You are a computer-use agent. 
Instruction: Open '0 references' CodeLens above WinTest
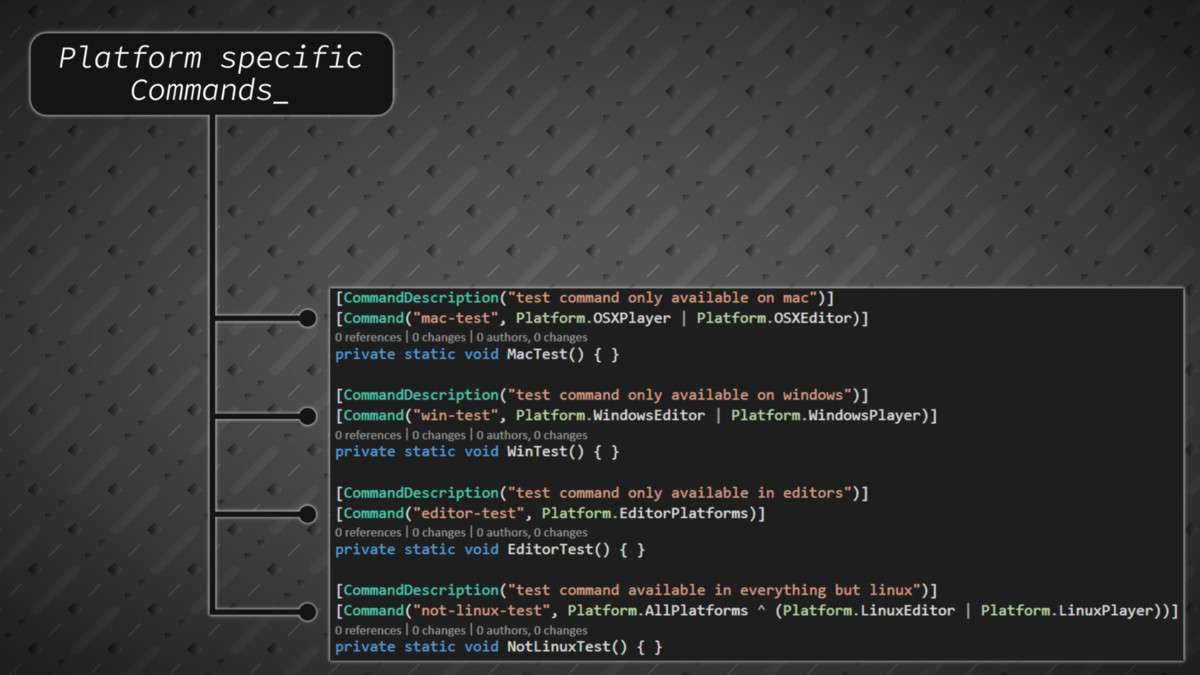(x=368, y=436)
